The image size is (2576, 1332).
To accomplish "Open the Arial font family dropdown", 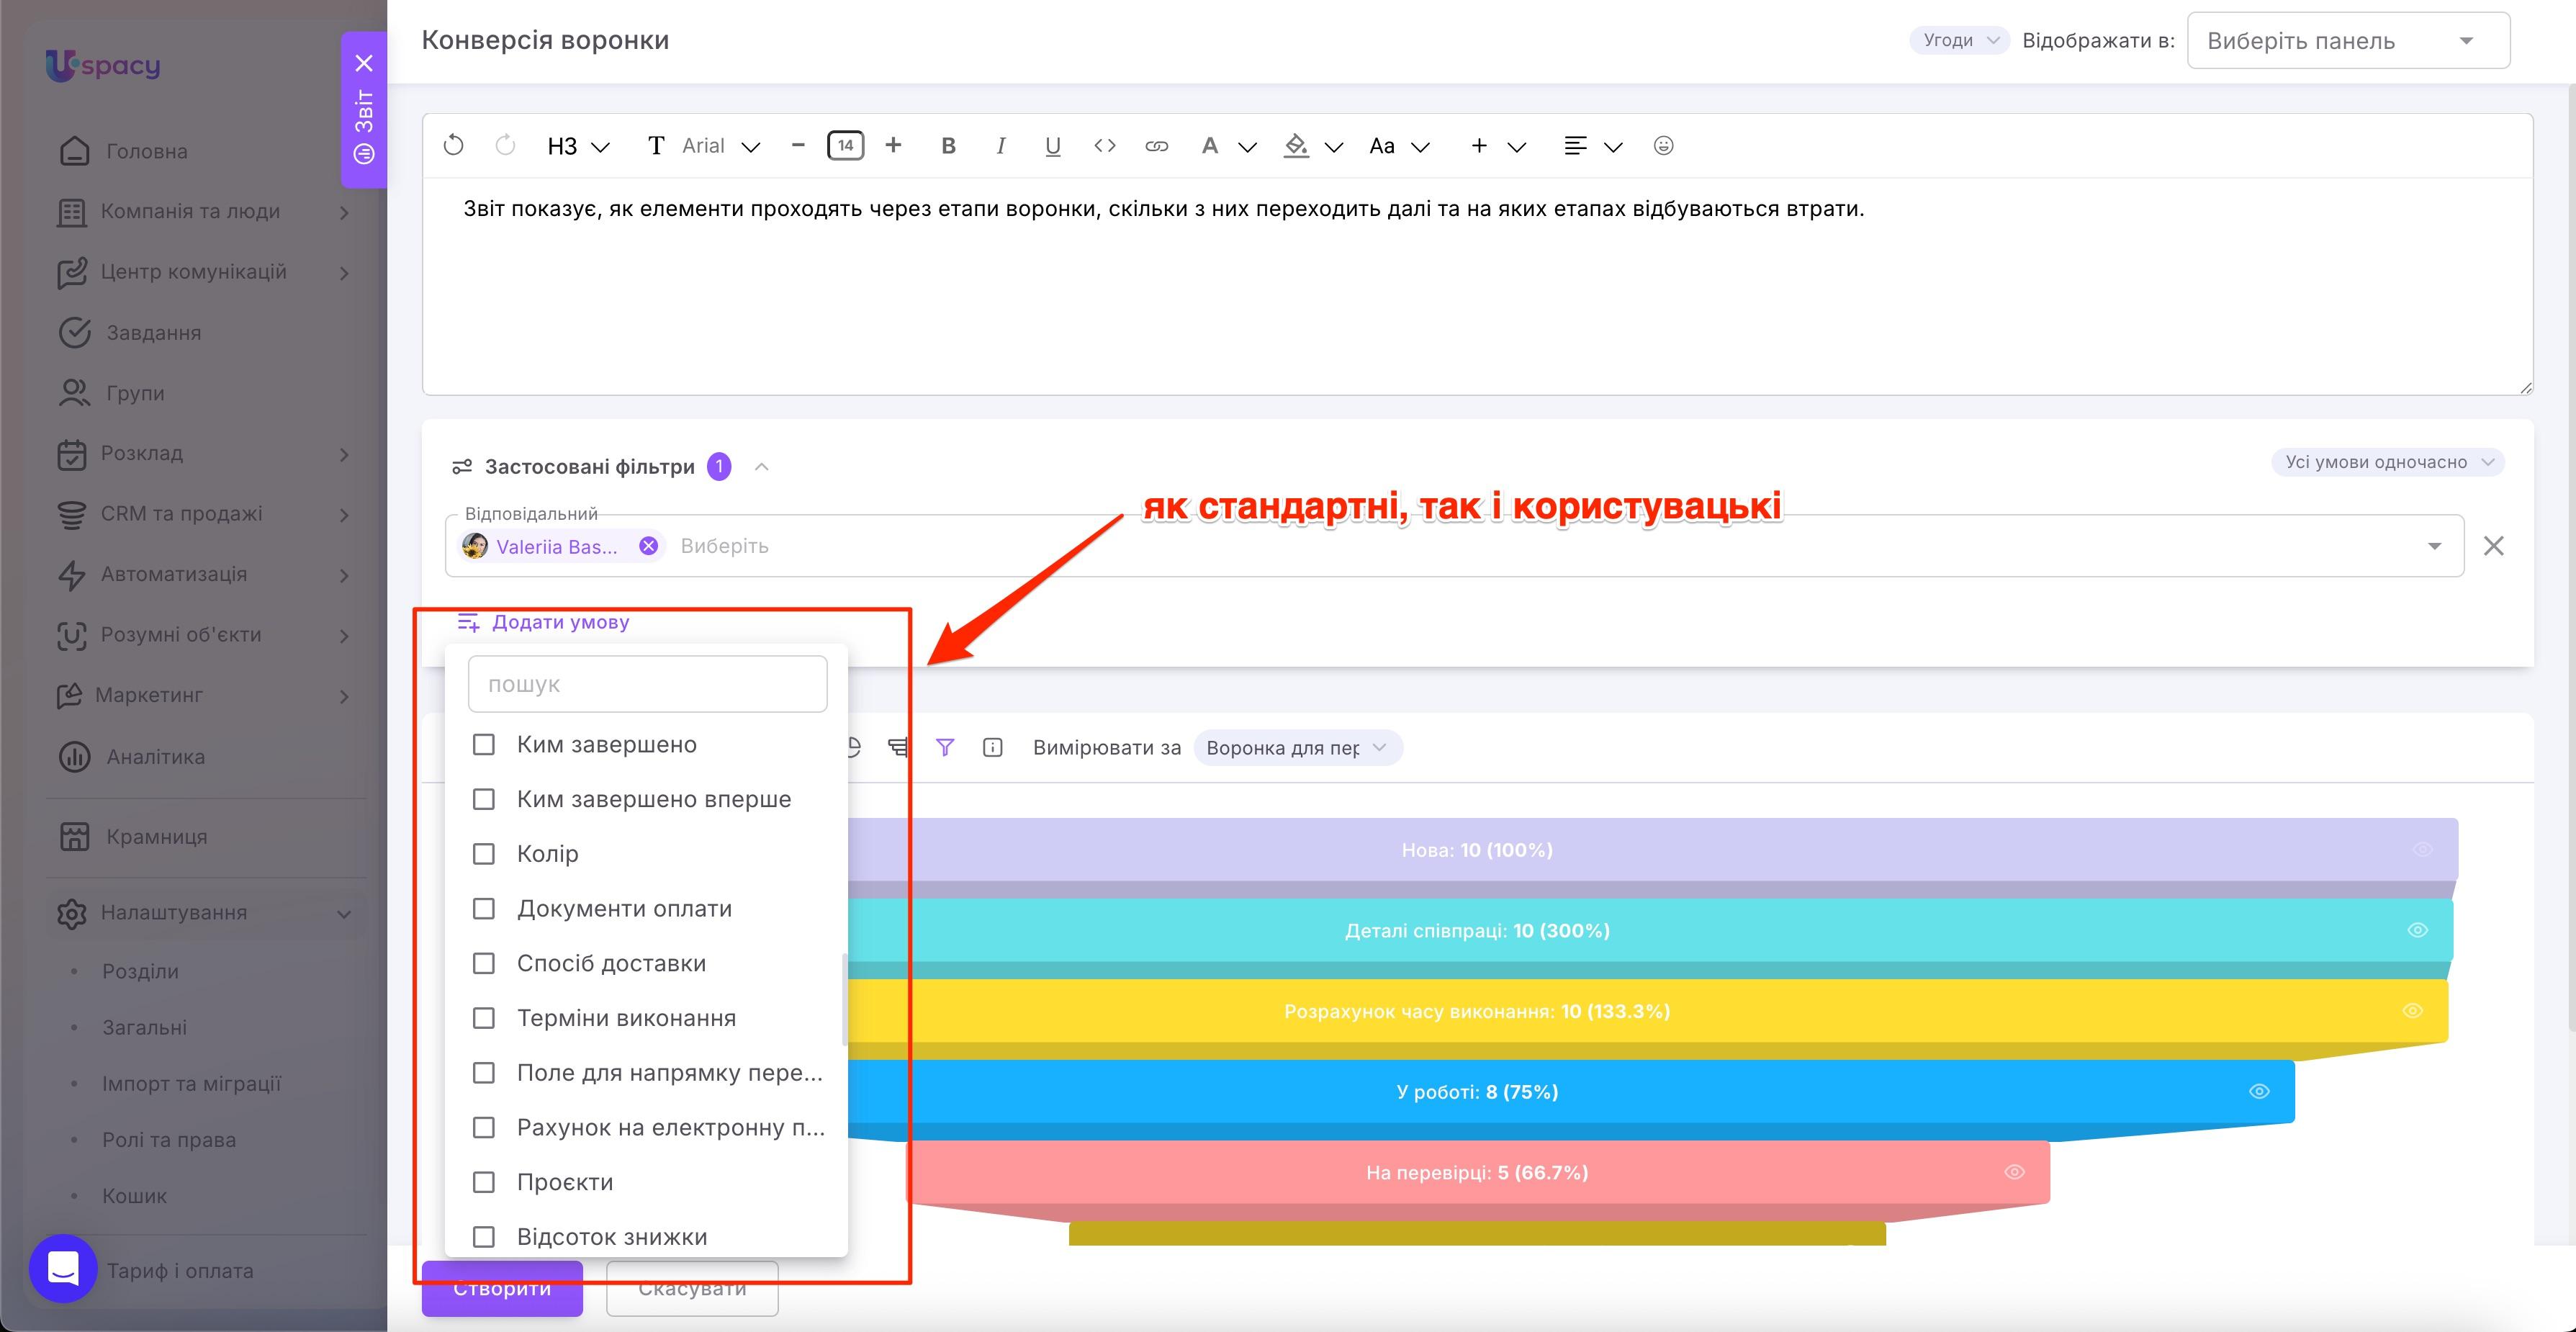I will tap(705, 146).
